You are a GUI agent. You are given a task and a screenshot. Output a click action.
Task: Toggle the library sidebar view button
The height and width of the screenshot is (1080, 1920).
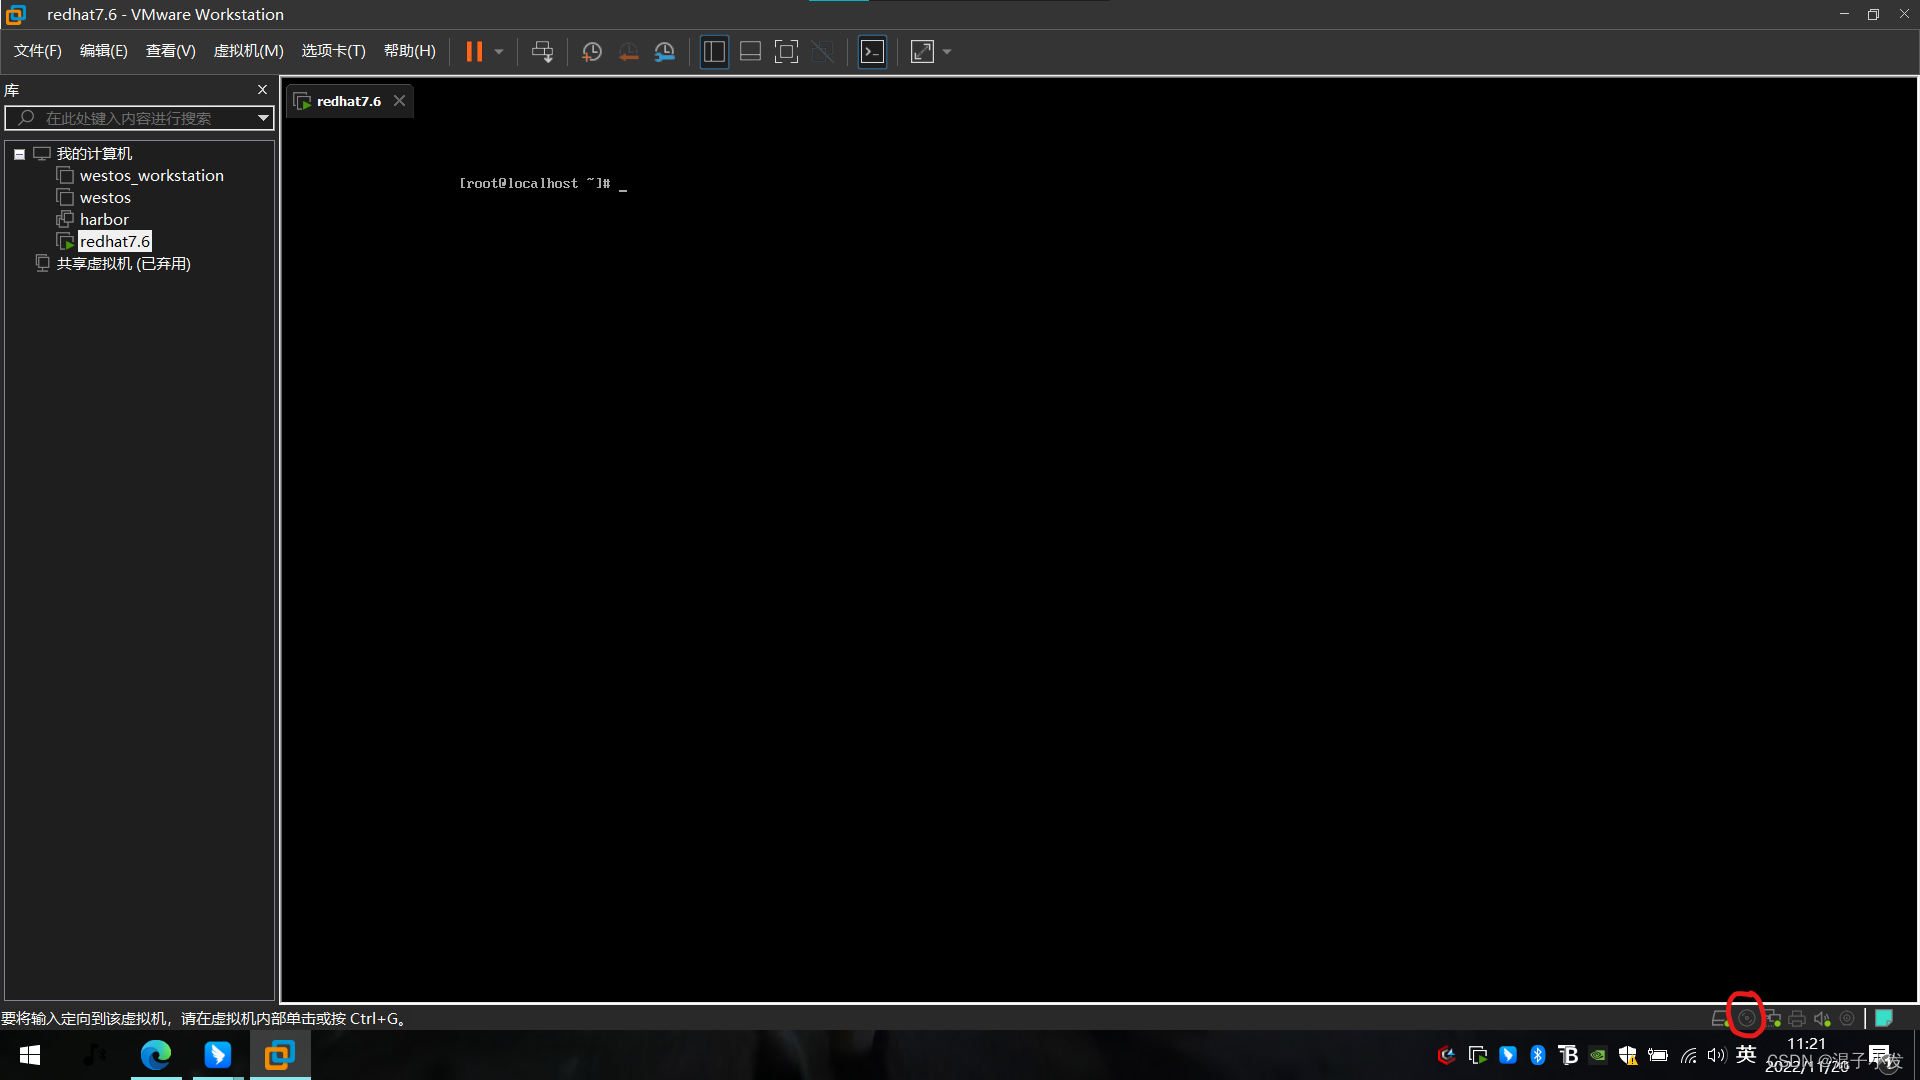(x=714, y=52)
